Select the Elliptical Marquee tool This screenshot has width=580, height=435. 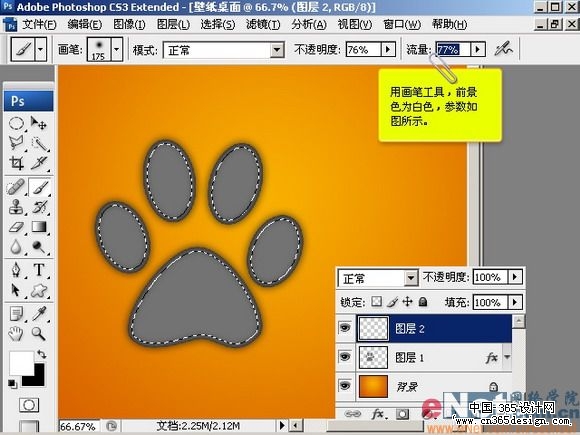point(16,124)
